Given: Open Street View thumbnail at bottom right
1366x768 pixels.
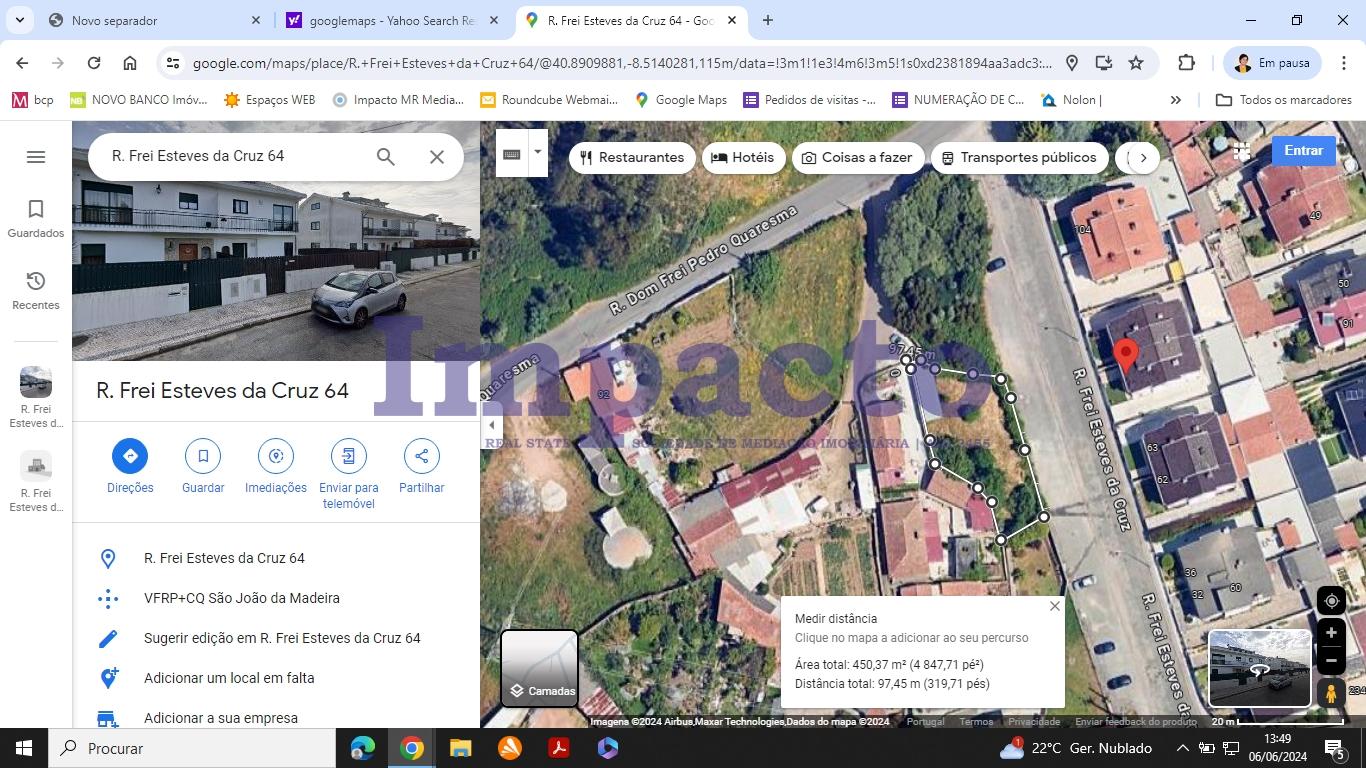Looking at the screenshot, I should pos(1259,668).
